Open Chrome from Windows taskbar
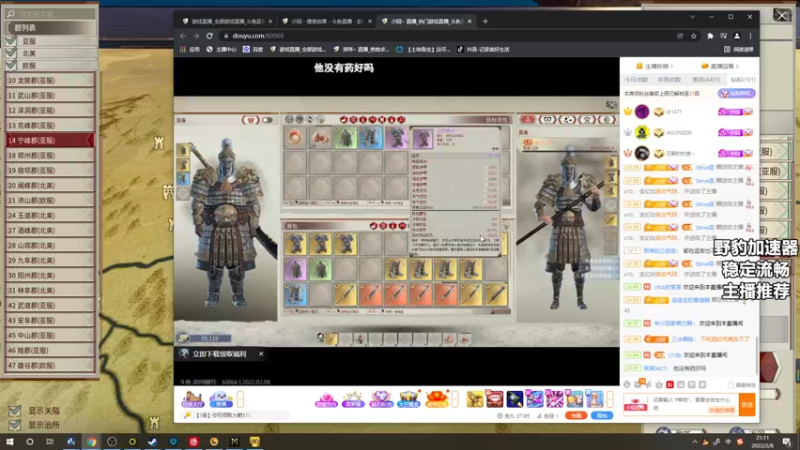 click(91, 442)
